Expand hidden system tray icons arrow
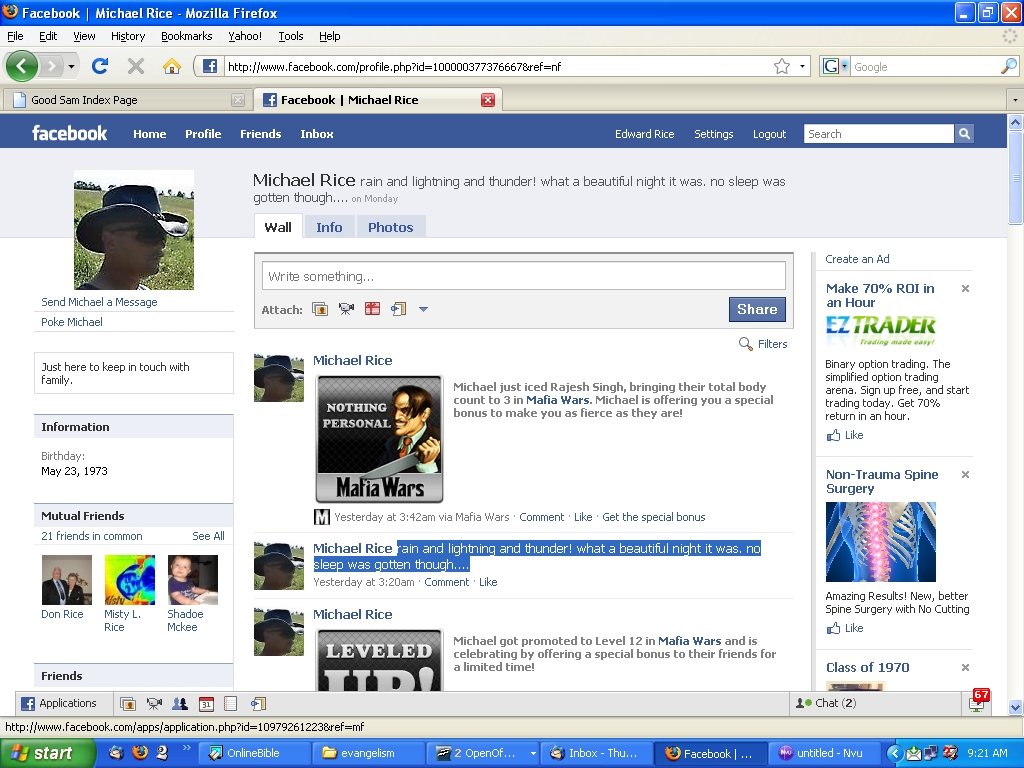Viewport: 1024px width, 768px height. point(893,753)
